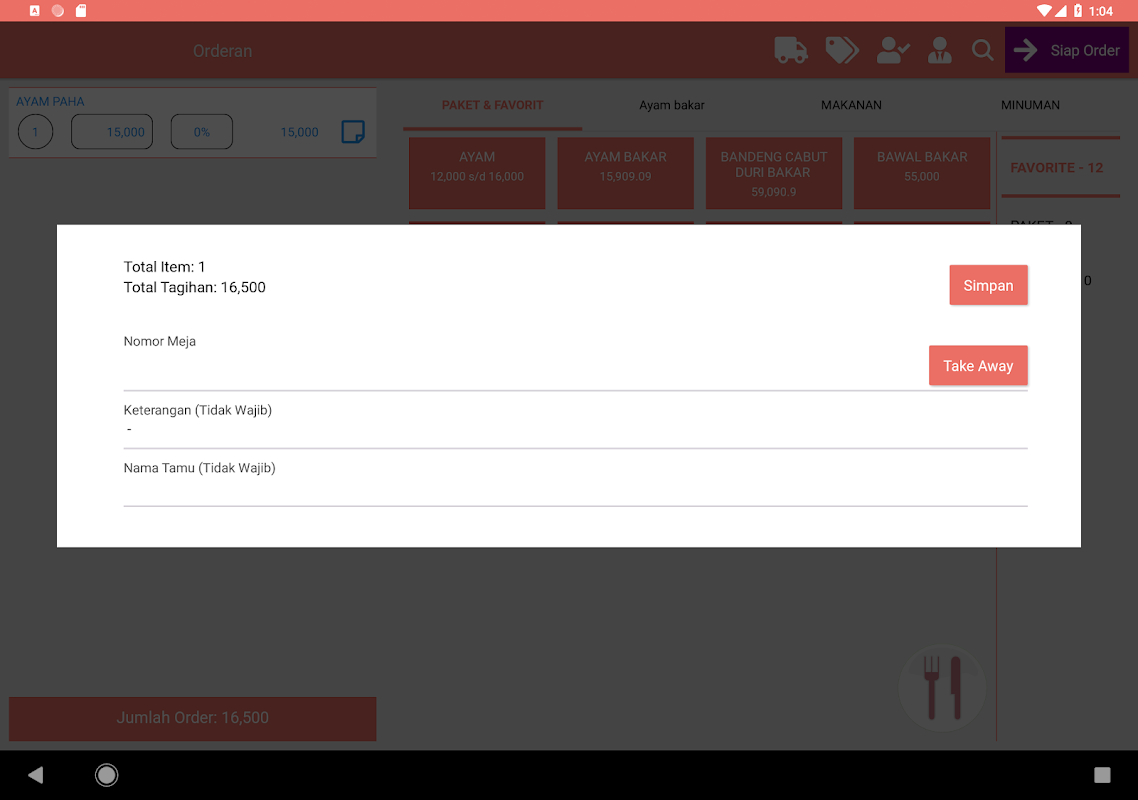Tap the 0% discount box
This screenshot has width=1138, height=800.
click(x=202, y=132)
